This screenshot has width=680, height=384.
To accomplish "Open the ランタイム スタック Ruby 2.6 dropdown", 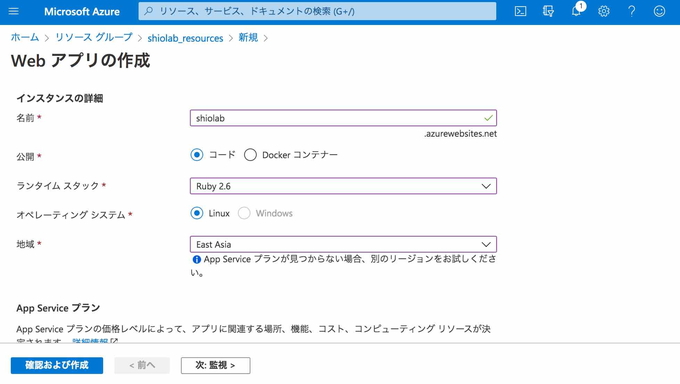I will click(343, 186).
